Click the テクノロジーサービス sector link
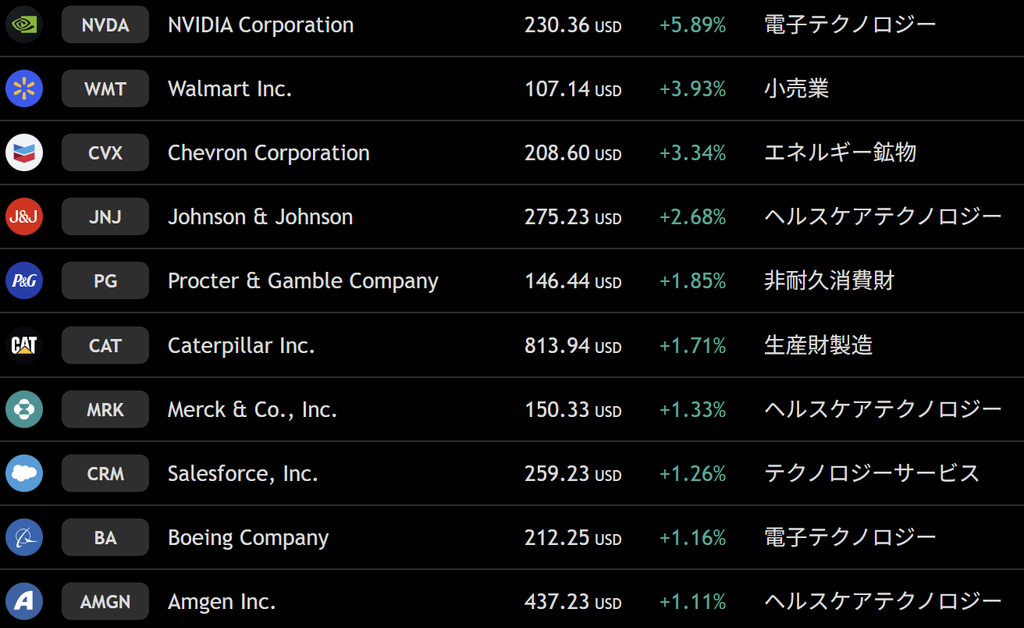The image size is (1024, 628). (872, 473)
